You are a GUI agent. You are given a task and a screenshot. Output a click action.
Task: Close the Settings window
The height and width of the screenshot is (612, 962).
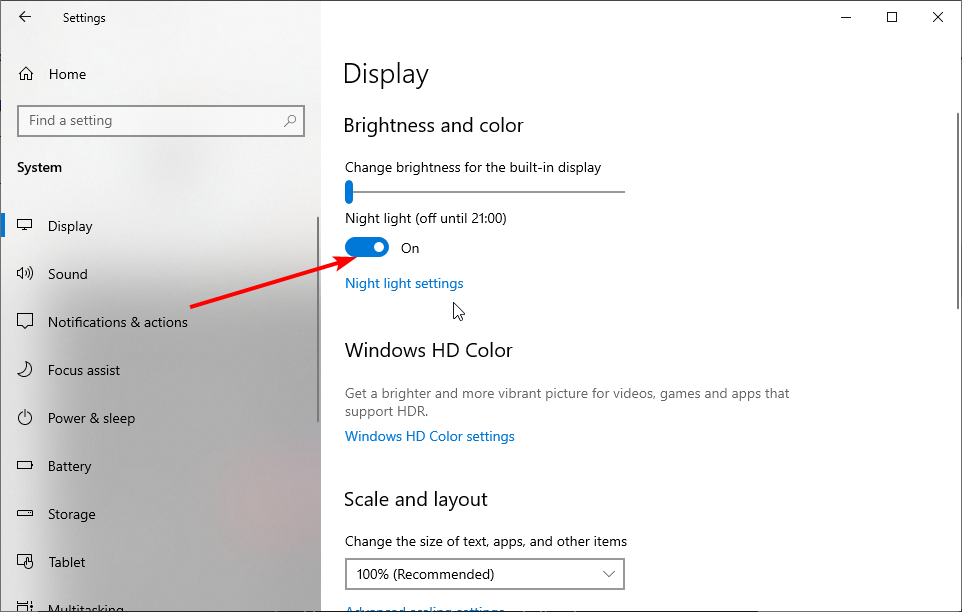pos(938,17)
